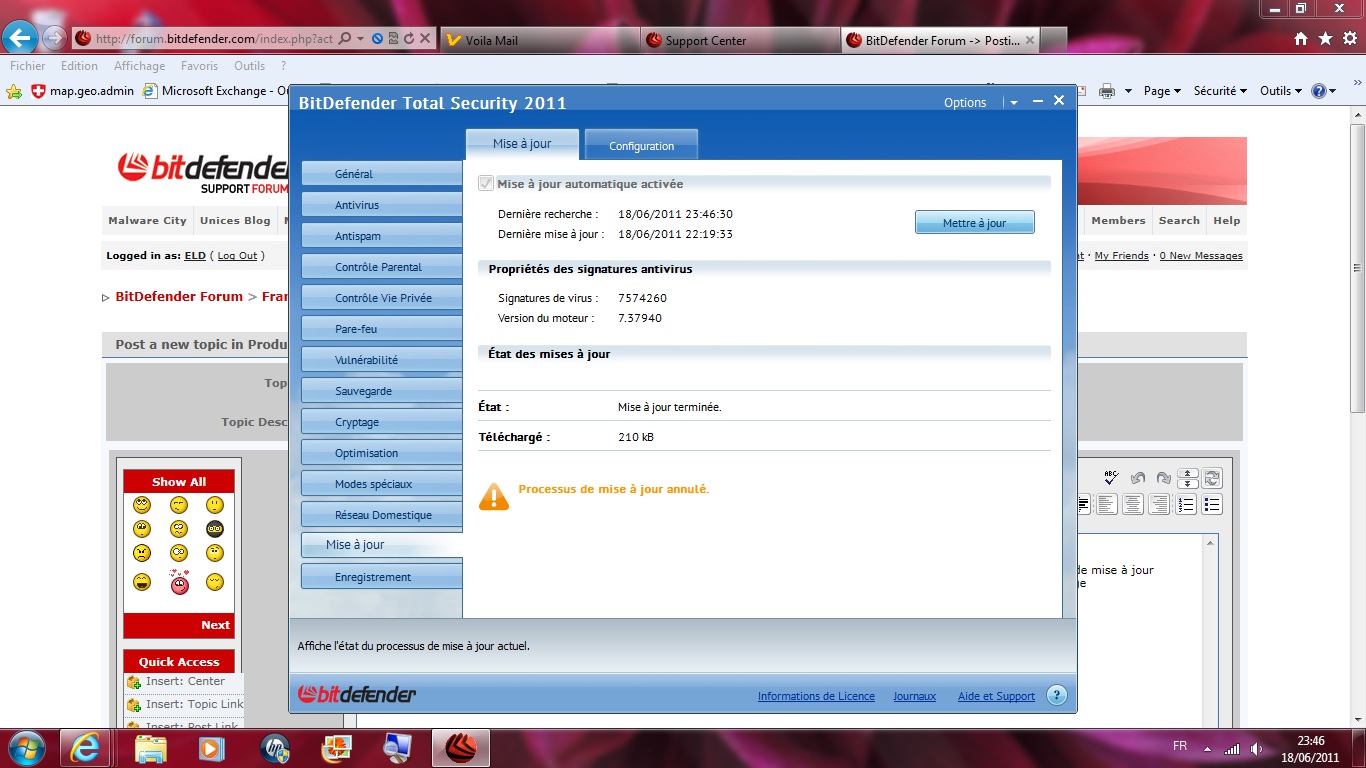Click the browser Favorites star icon
This screenshot has height=768, width=1366.
[x=1325, y=39]
